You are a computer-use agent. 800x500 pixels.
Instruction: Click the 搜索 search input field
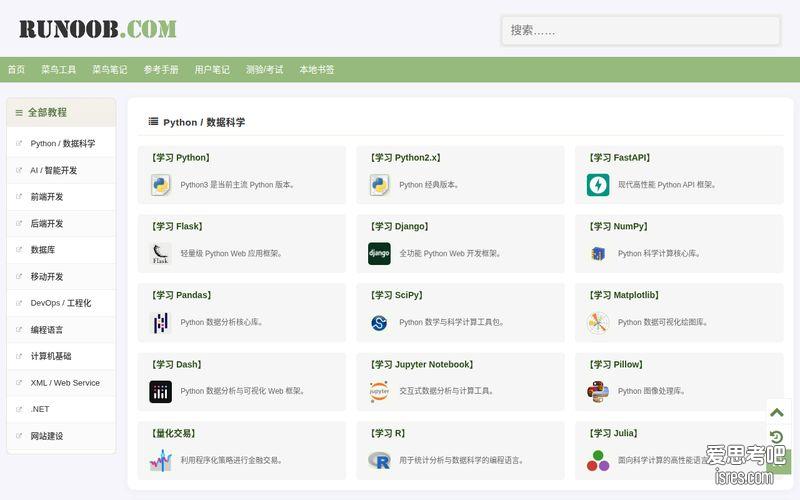pyautogui.click(x=641, y=31)
